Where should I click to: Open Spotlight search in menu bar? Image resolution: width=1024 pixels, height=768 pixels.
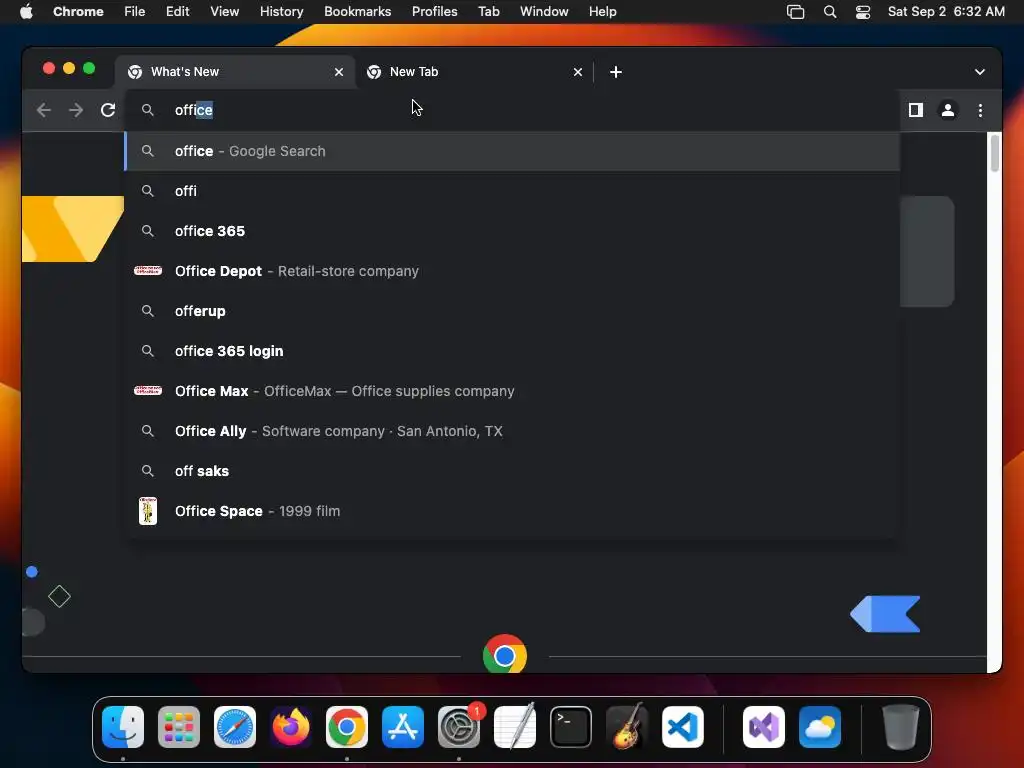[x=829, y=12]
